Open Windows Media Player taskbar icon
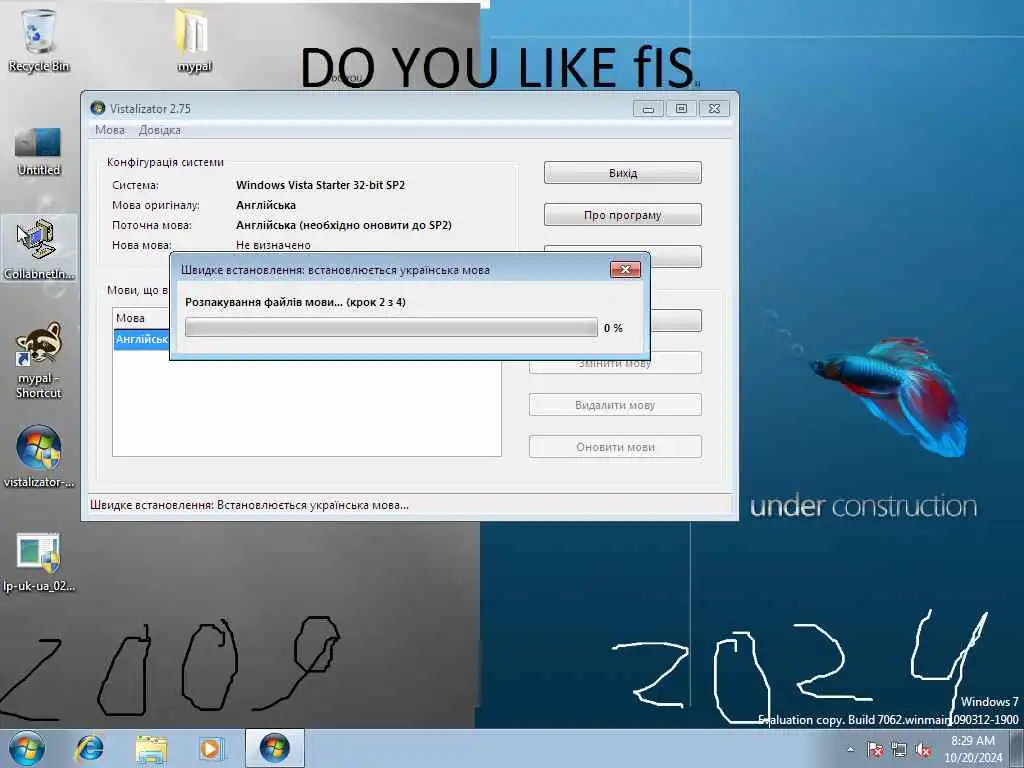1024x768 pixels. point(211,748)
